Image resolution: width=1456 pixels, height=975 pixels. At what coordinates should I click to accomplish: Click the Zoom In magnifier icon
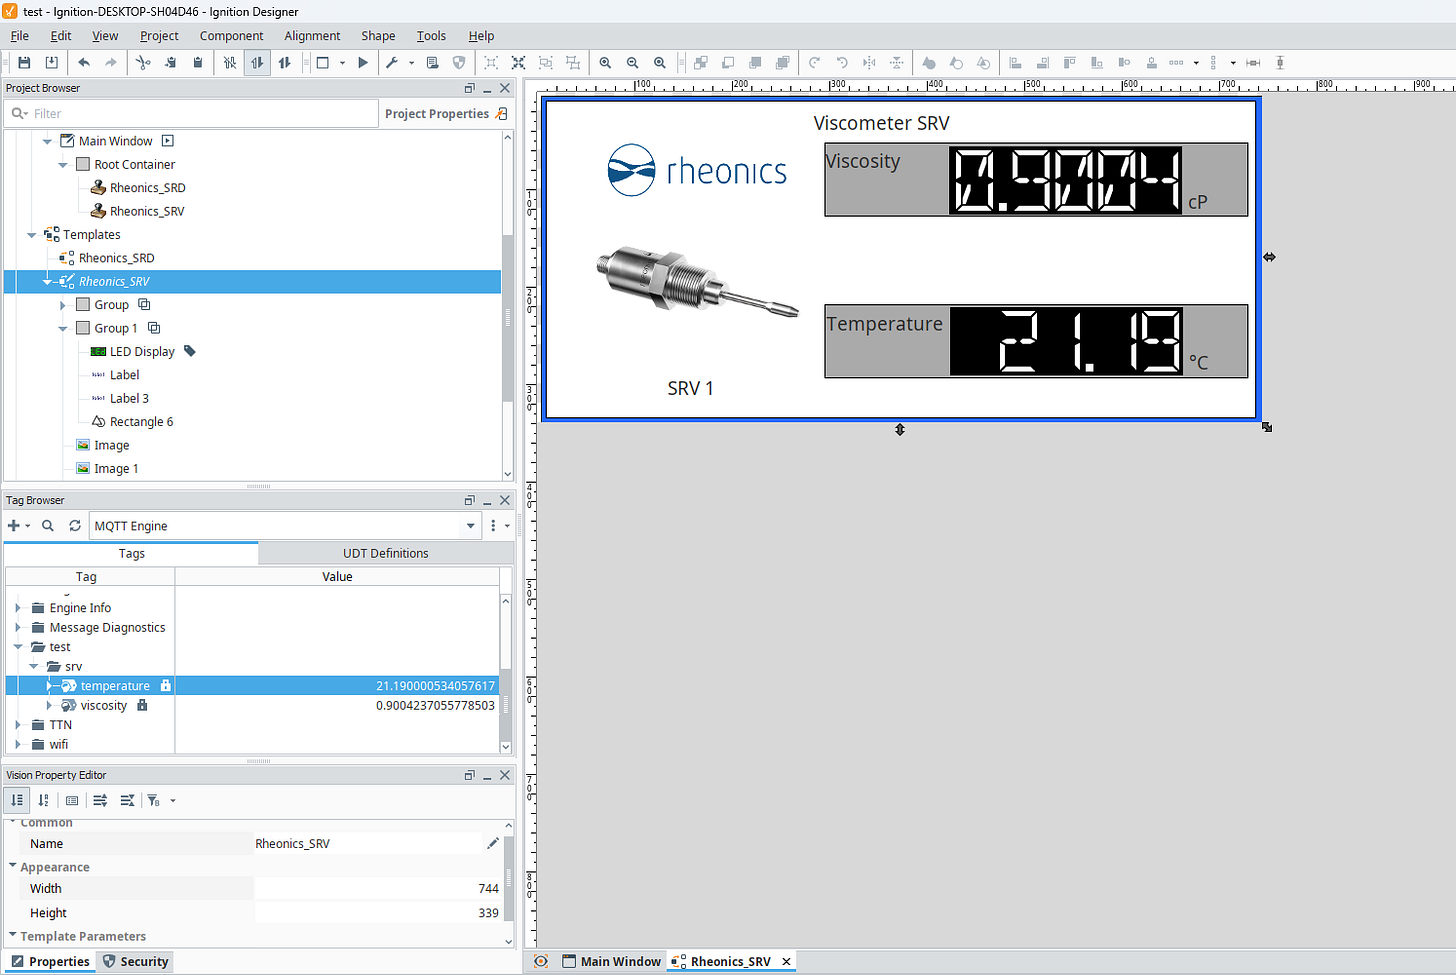[605, 62]
